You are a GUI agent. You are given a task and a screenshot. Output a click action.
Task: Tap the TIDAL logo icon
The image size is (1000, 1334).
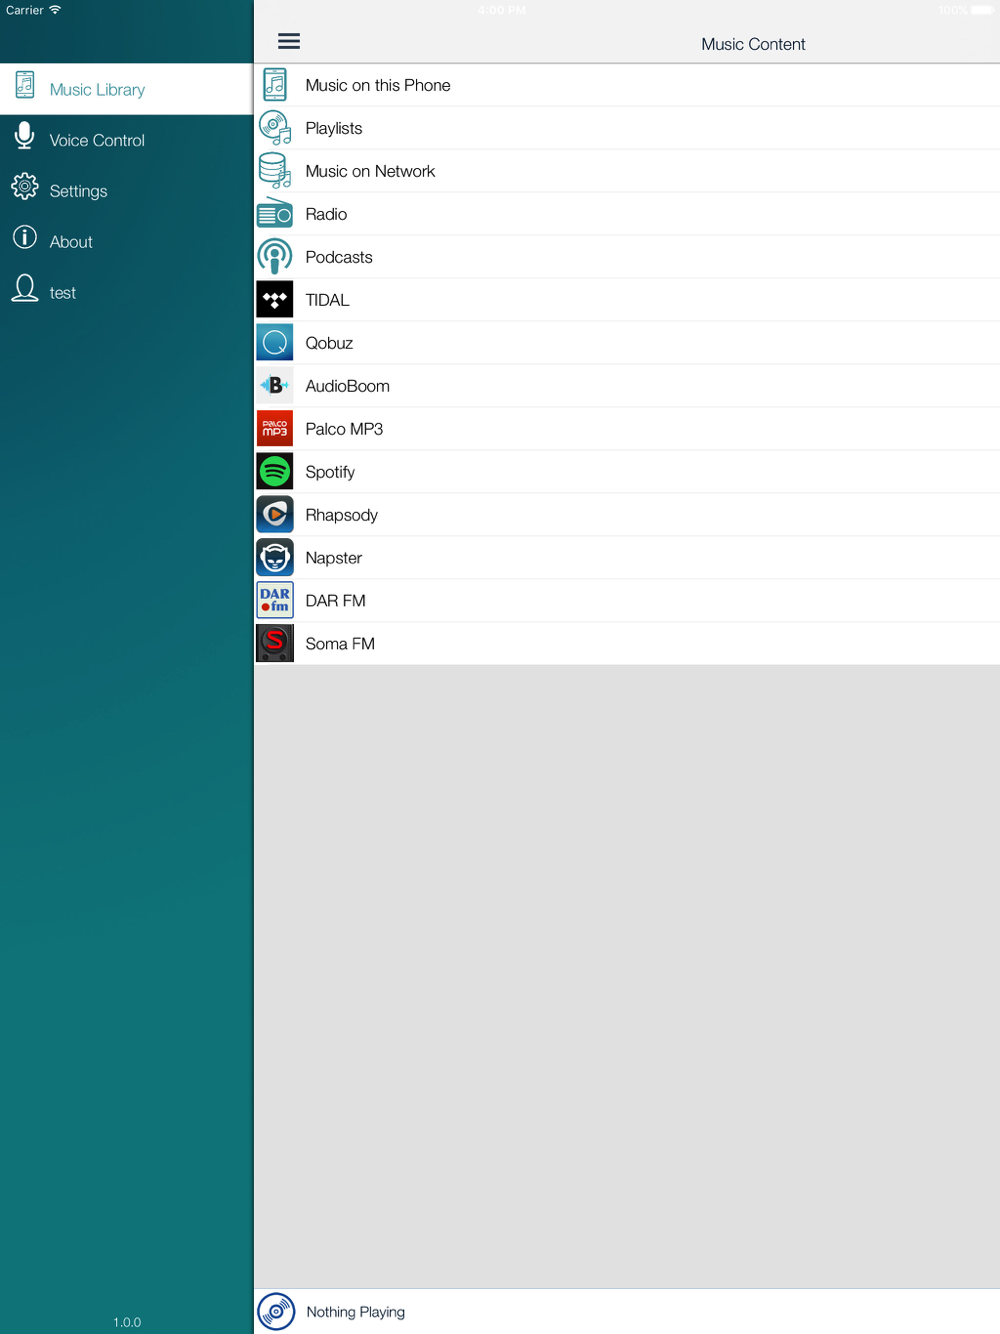pyautogui.click(x=275, y=300)
